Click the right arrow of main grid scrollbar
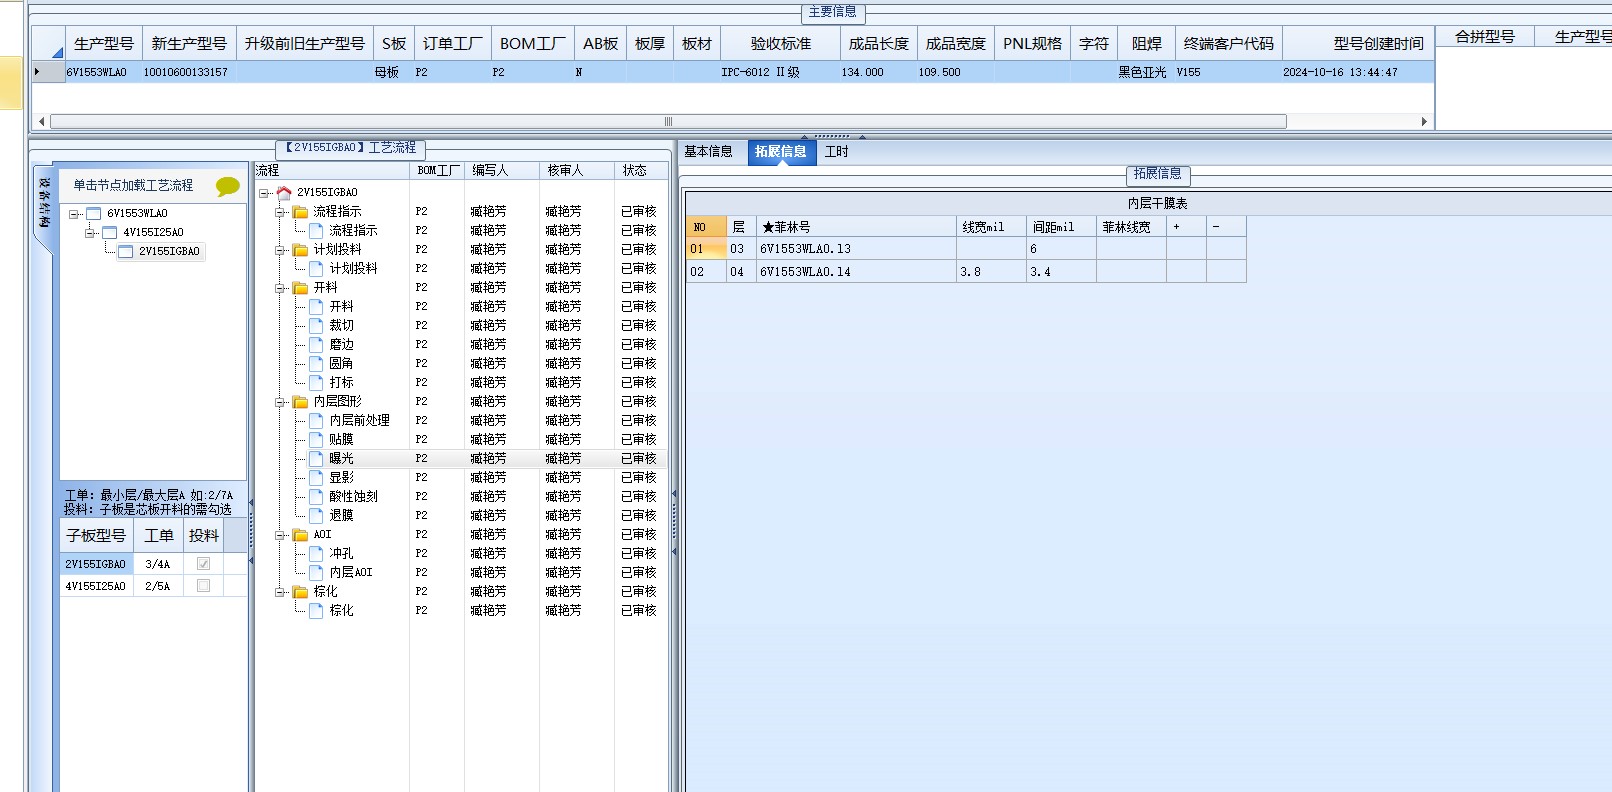1612x792 pixels. coord(1424,121)
